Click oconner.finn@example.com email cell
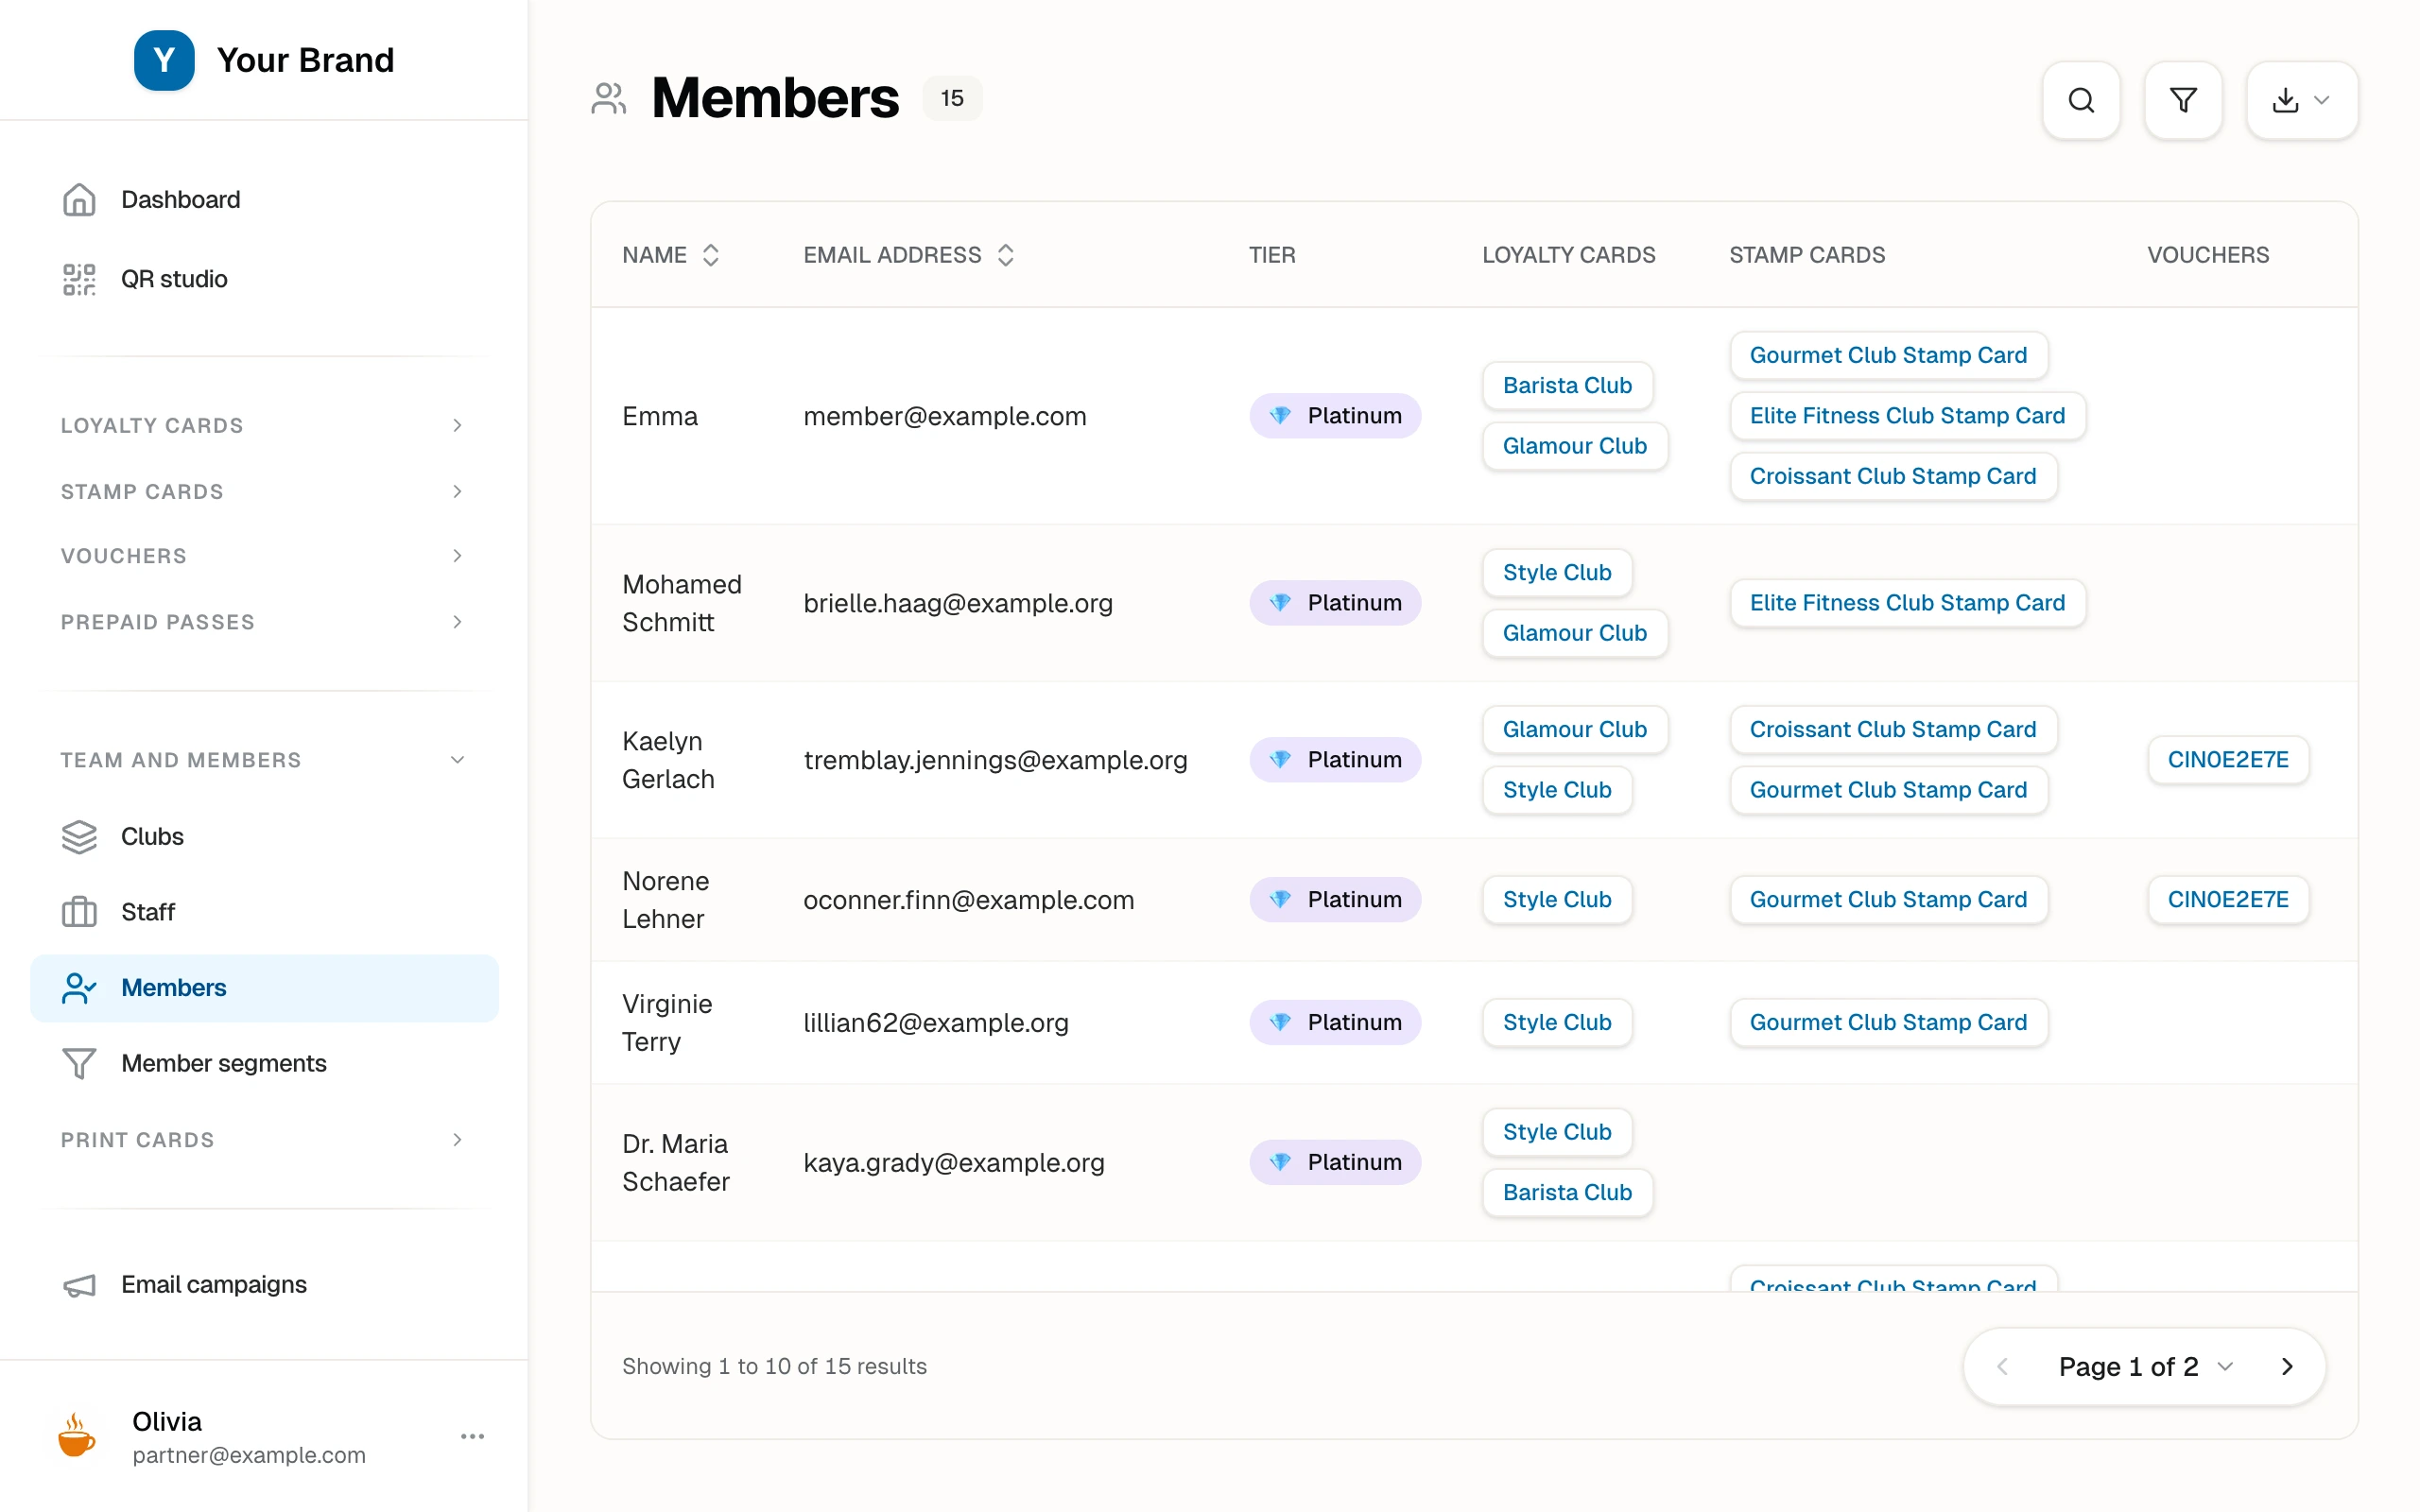The width and height of the screenshot is (2420, 1512). (x=968, y=900)
